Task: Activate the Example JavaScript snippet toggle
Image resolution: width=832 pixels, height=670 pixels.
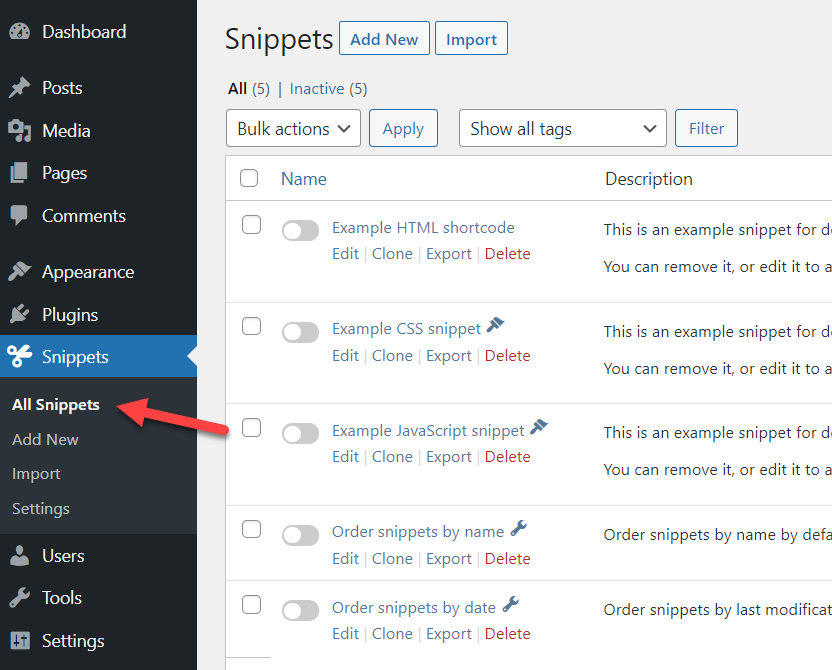Action: point(300,434)
